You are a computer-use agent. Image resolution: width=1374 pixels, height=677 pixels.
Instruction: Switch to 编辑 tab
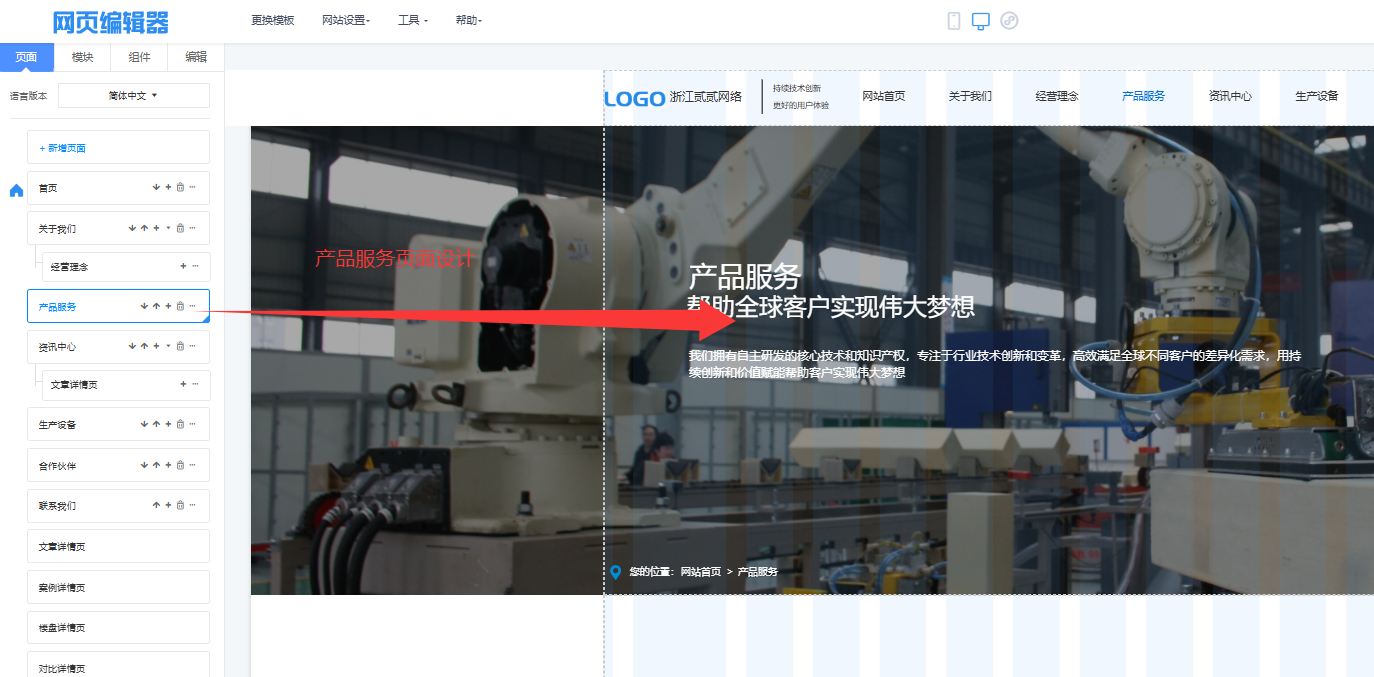pos(196,57)
